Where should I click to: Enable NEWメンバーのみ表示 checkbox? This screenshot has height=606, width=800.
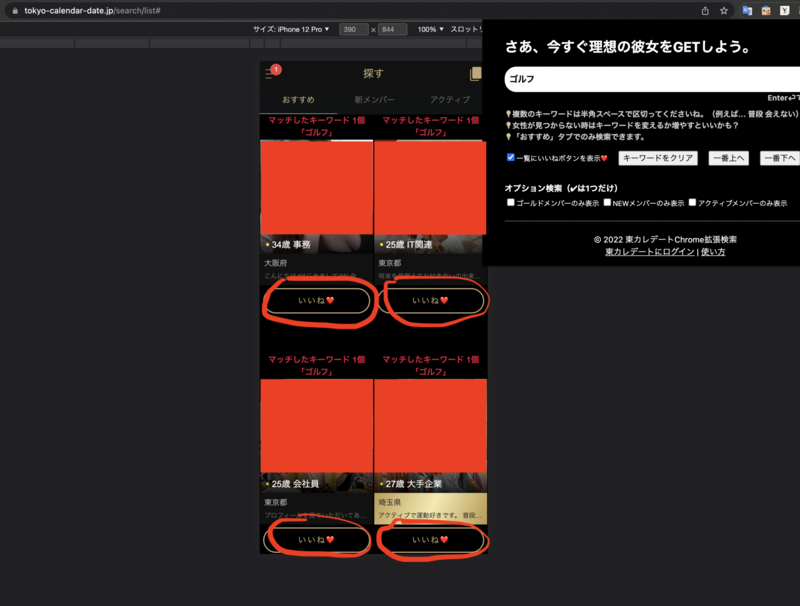click(607, 203)
